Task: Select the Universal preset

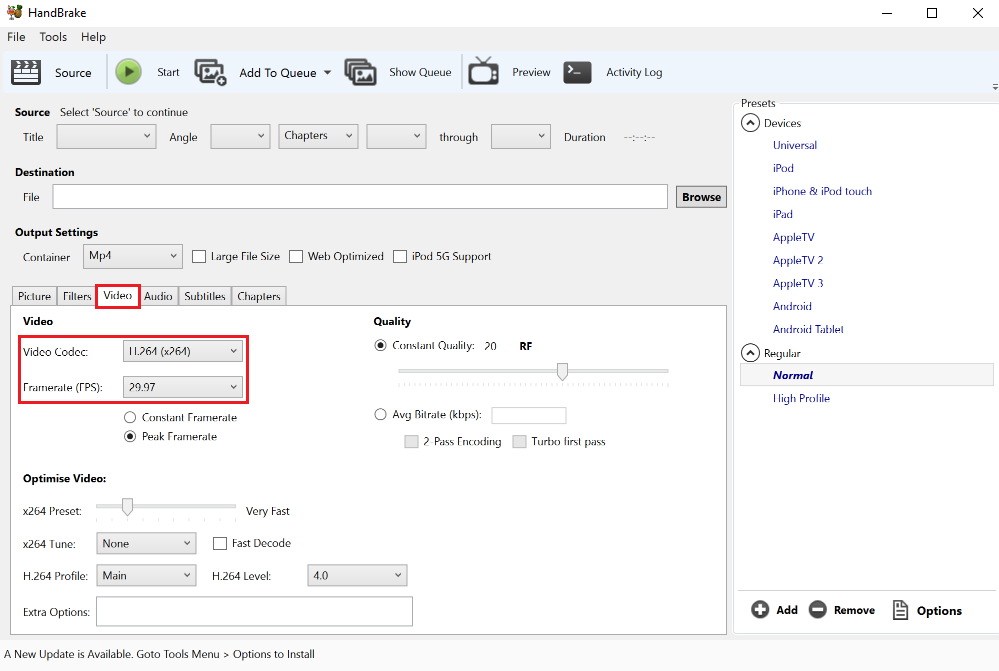Action: (x=794, y=145)
